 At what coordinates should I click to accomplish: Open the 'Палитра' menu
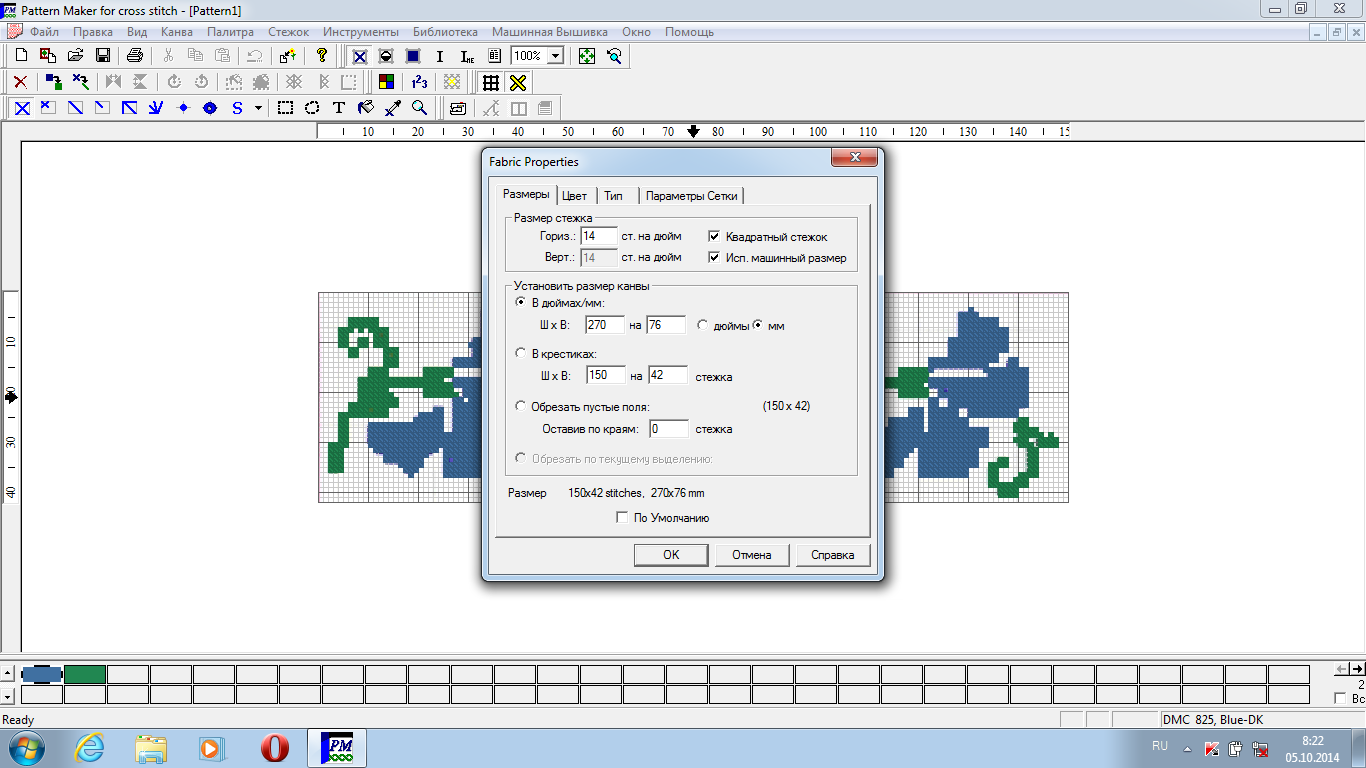pyautogui.click(x=230, y=32)
